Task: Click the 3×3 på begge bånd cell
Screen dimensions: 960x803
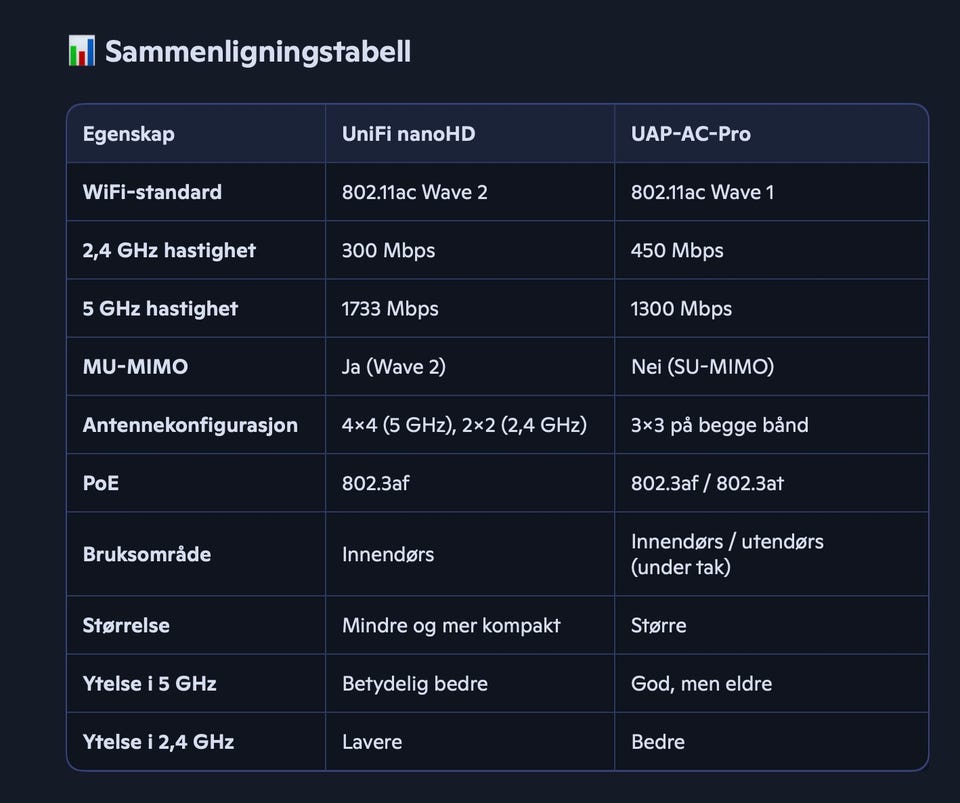Action: 719,425
